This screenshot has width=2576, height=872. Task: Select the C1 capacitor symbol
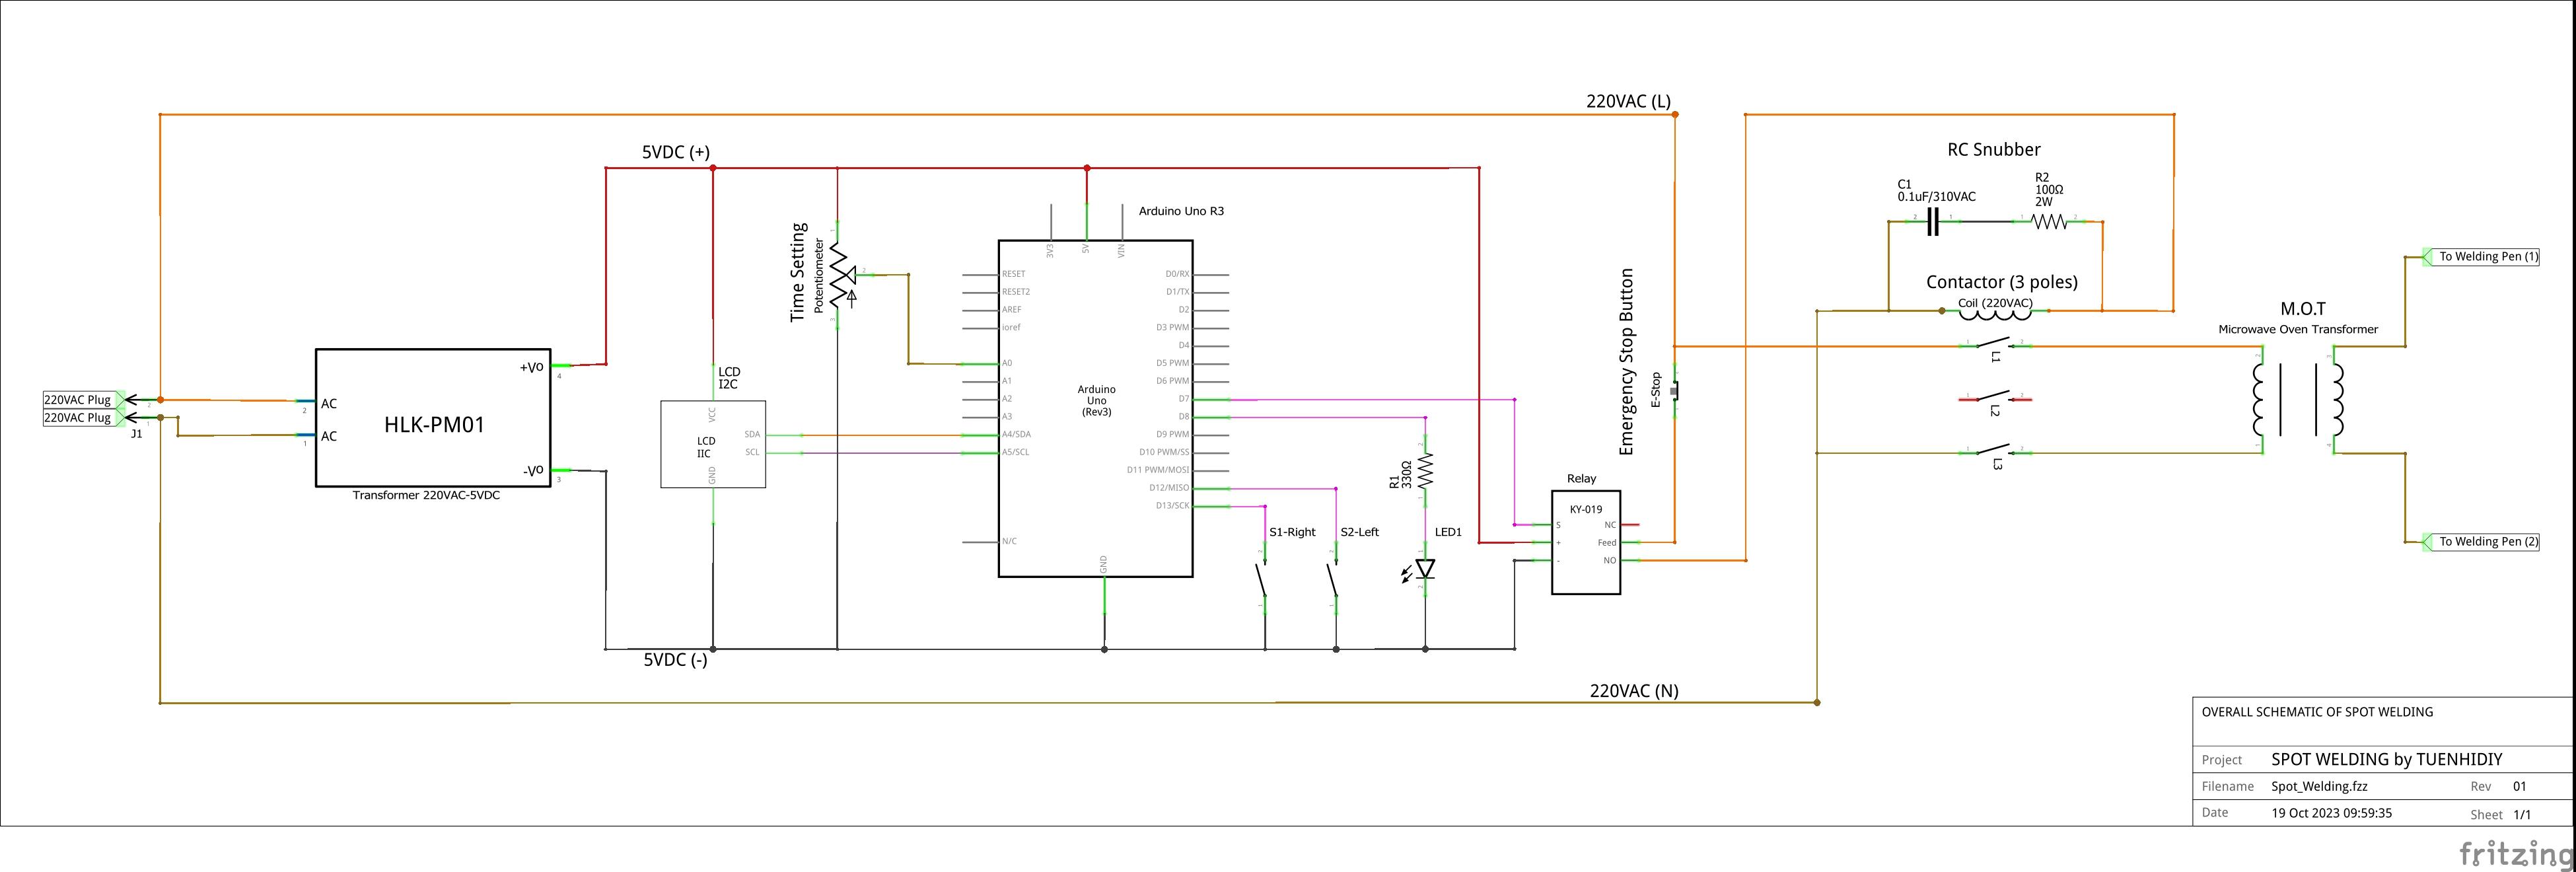[1933, 222]
